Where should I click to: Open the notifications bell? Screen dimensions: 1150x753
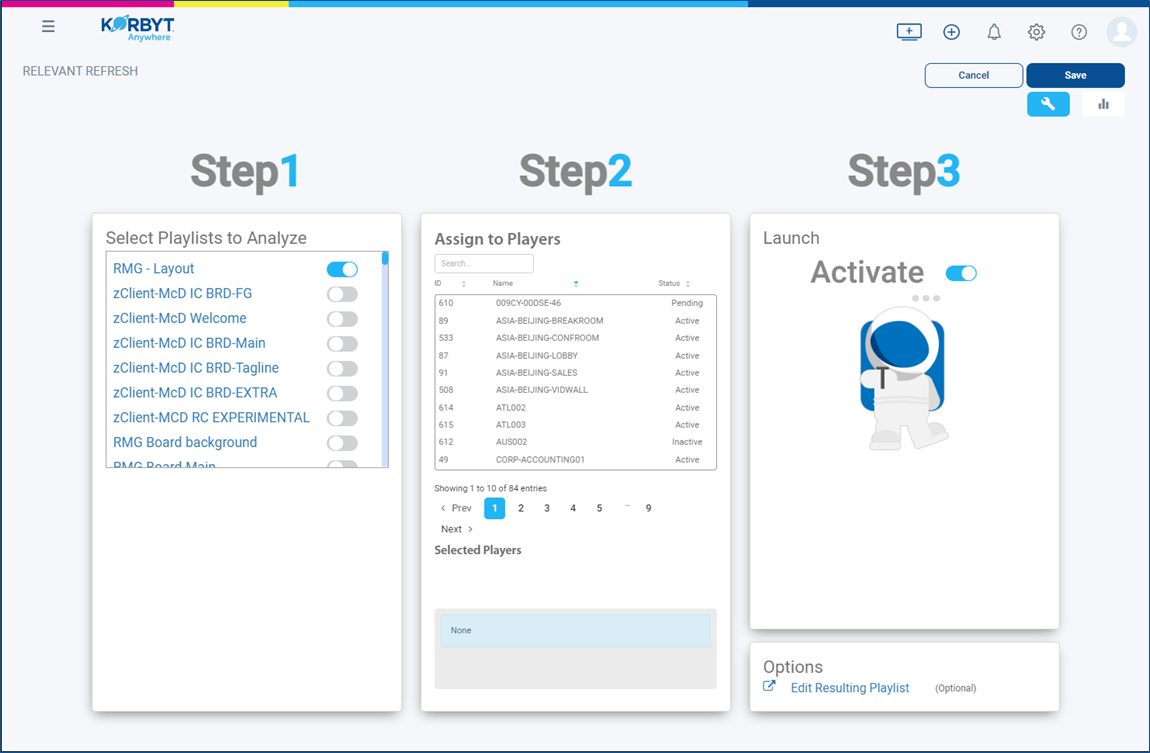click(994, 32)
